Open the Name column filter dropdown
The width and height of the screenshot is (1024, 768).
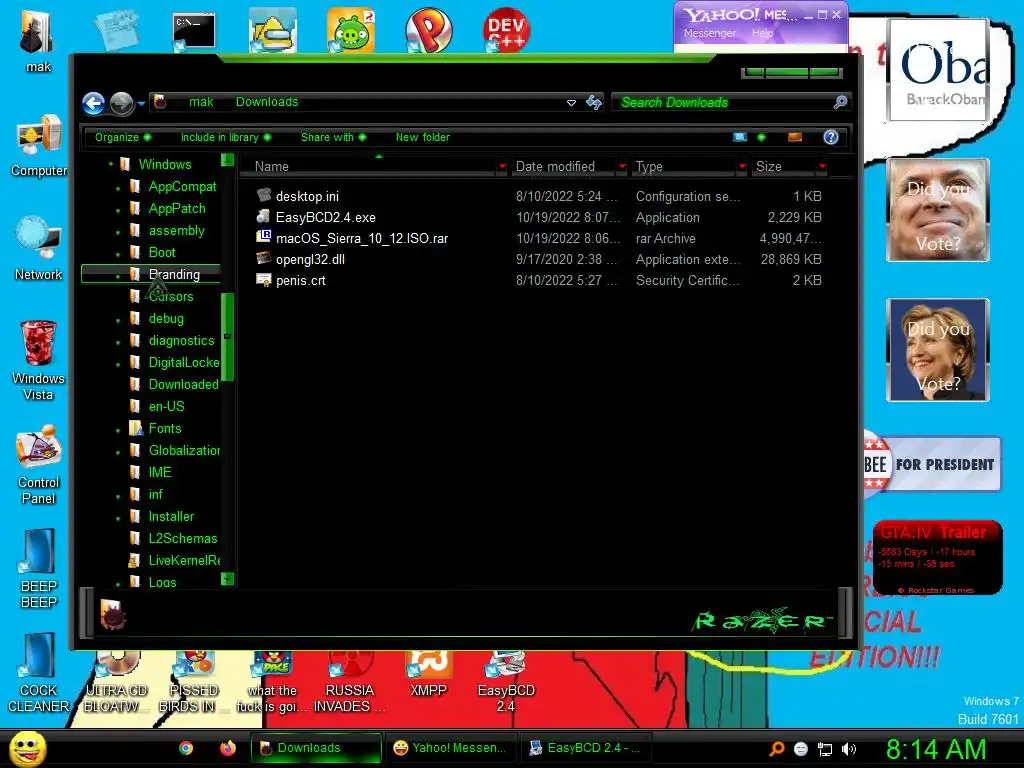pyautogui.click(x=502, y=167)
